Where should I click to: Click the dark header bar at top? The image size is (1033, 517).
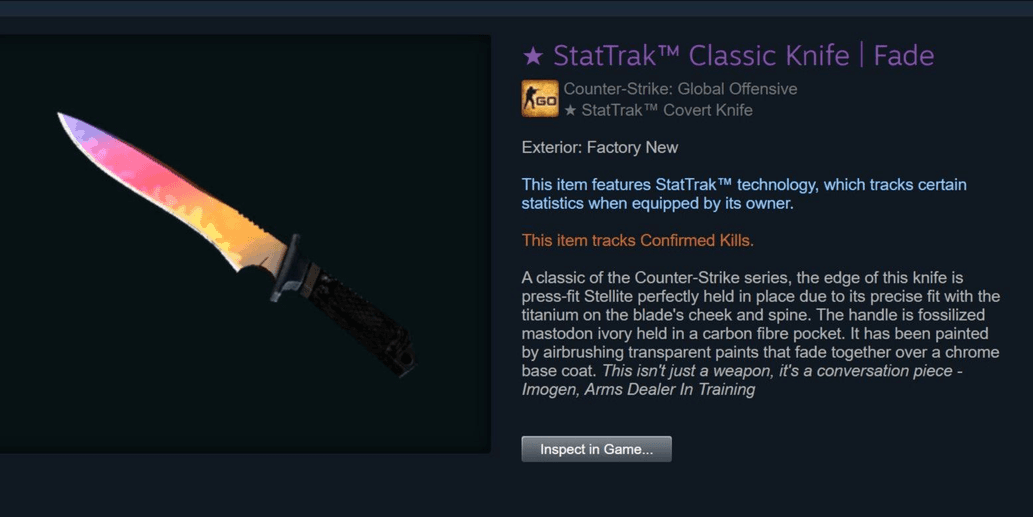(x=516, y=8)
